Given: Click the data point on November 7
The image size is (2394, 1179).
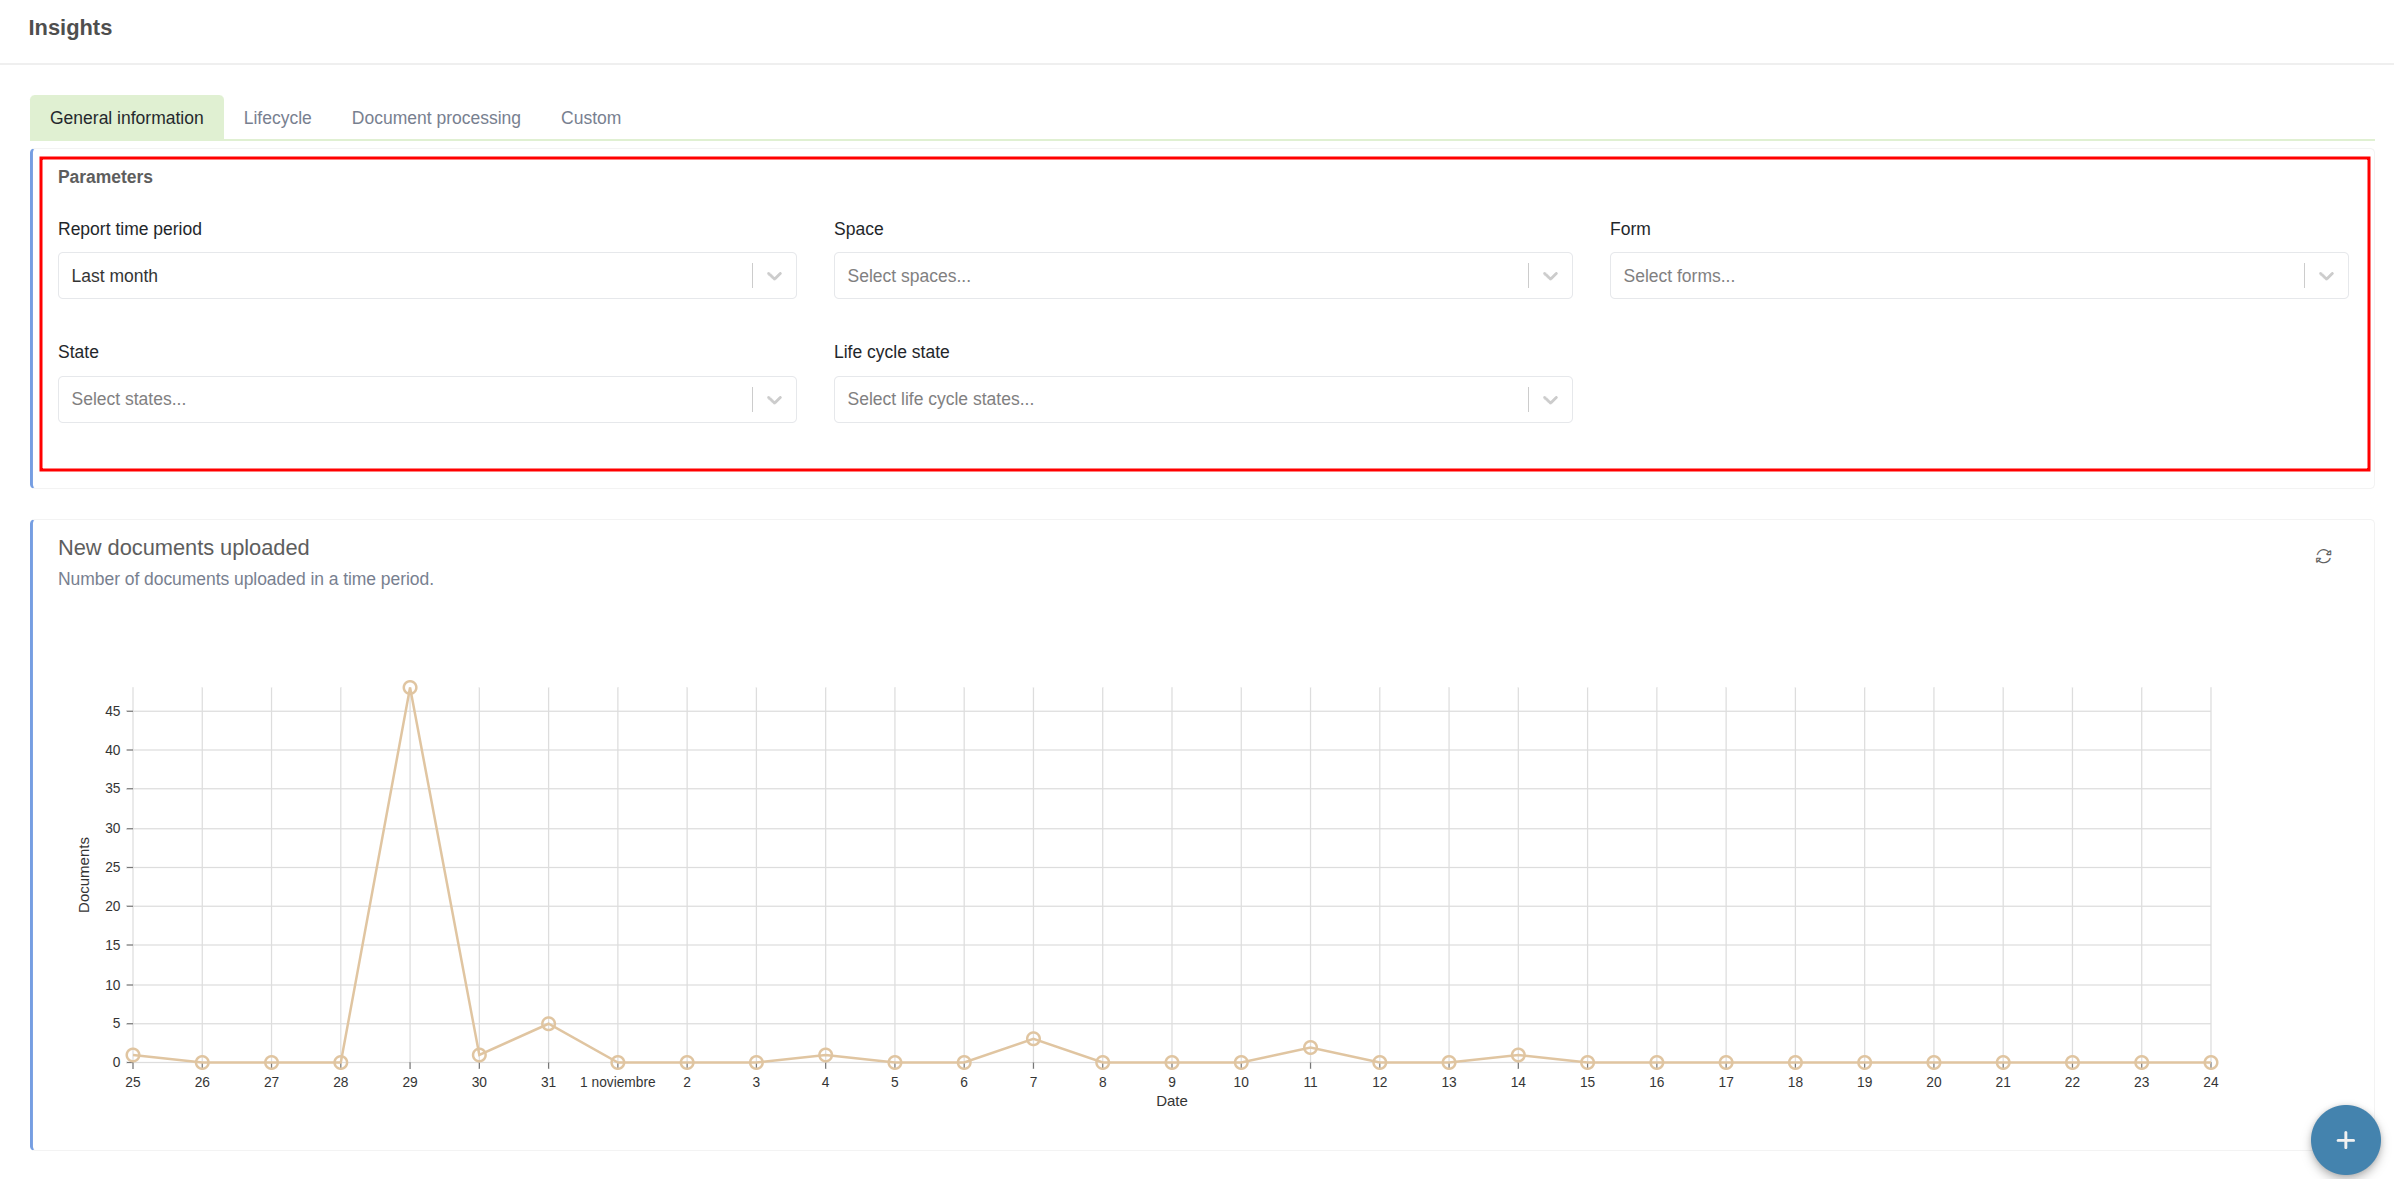Looking at the screenshot, I should coord(1033,1039).
